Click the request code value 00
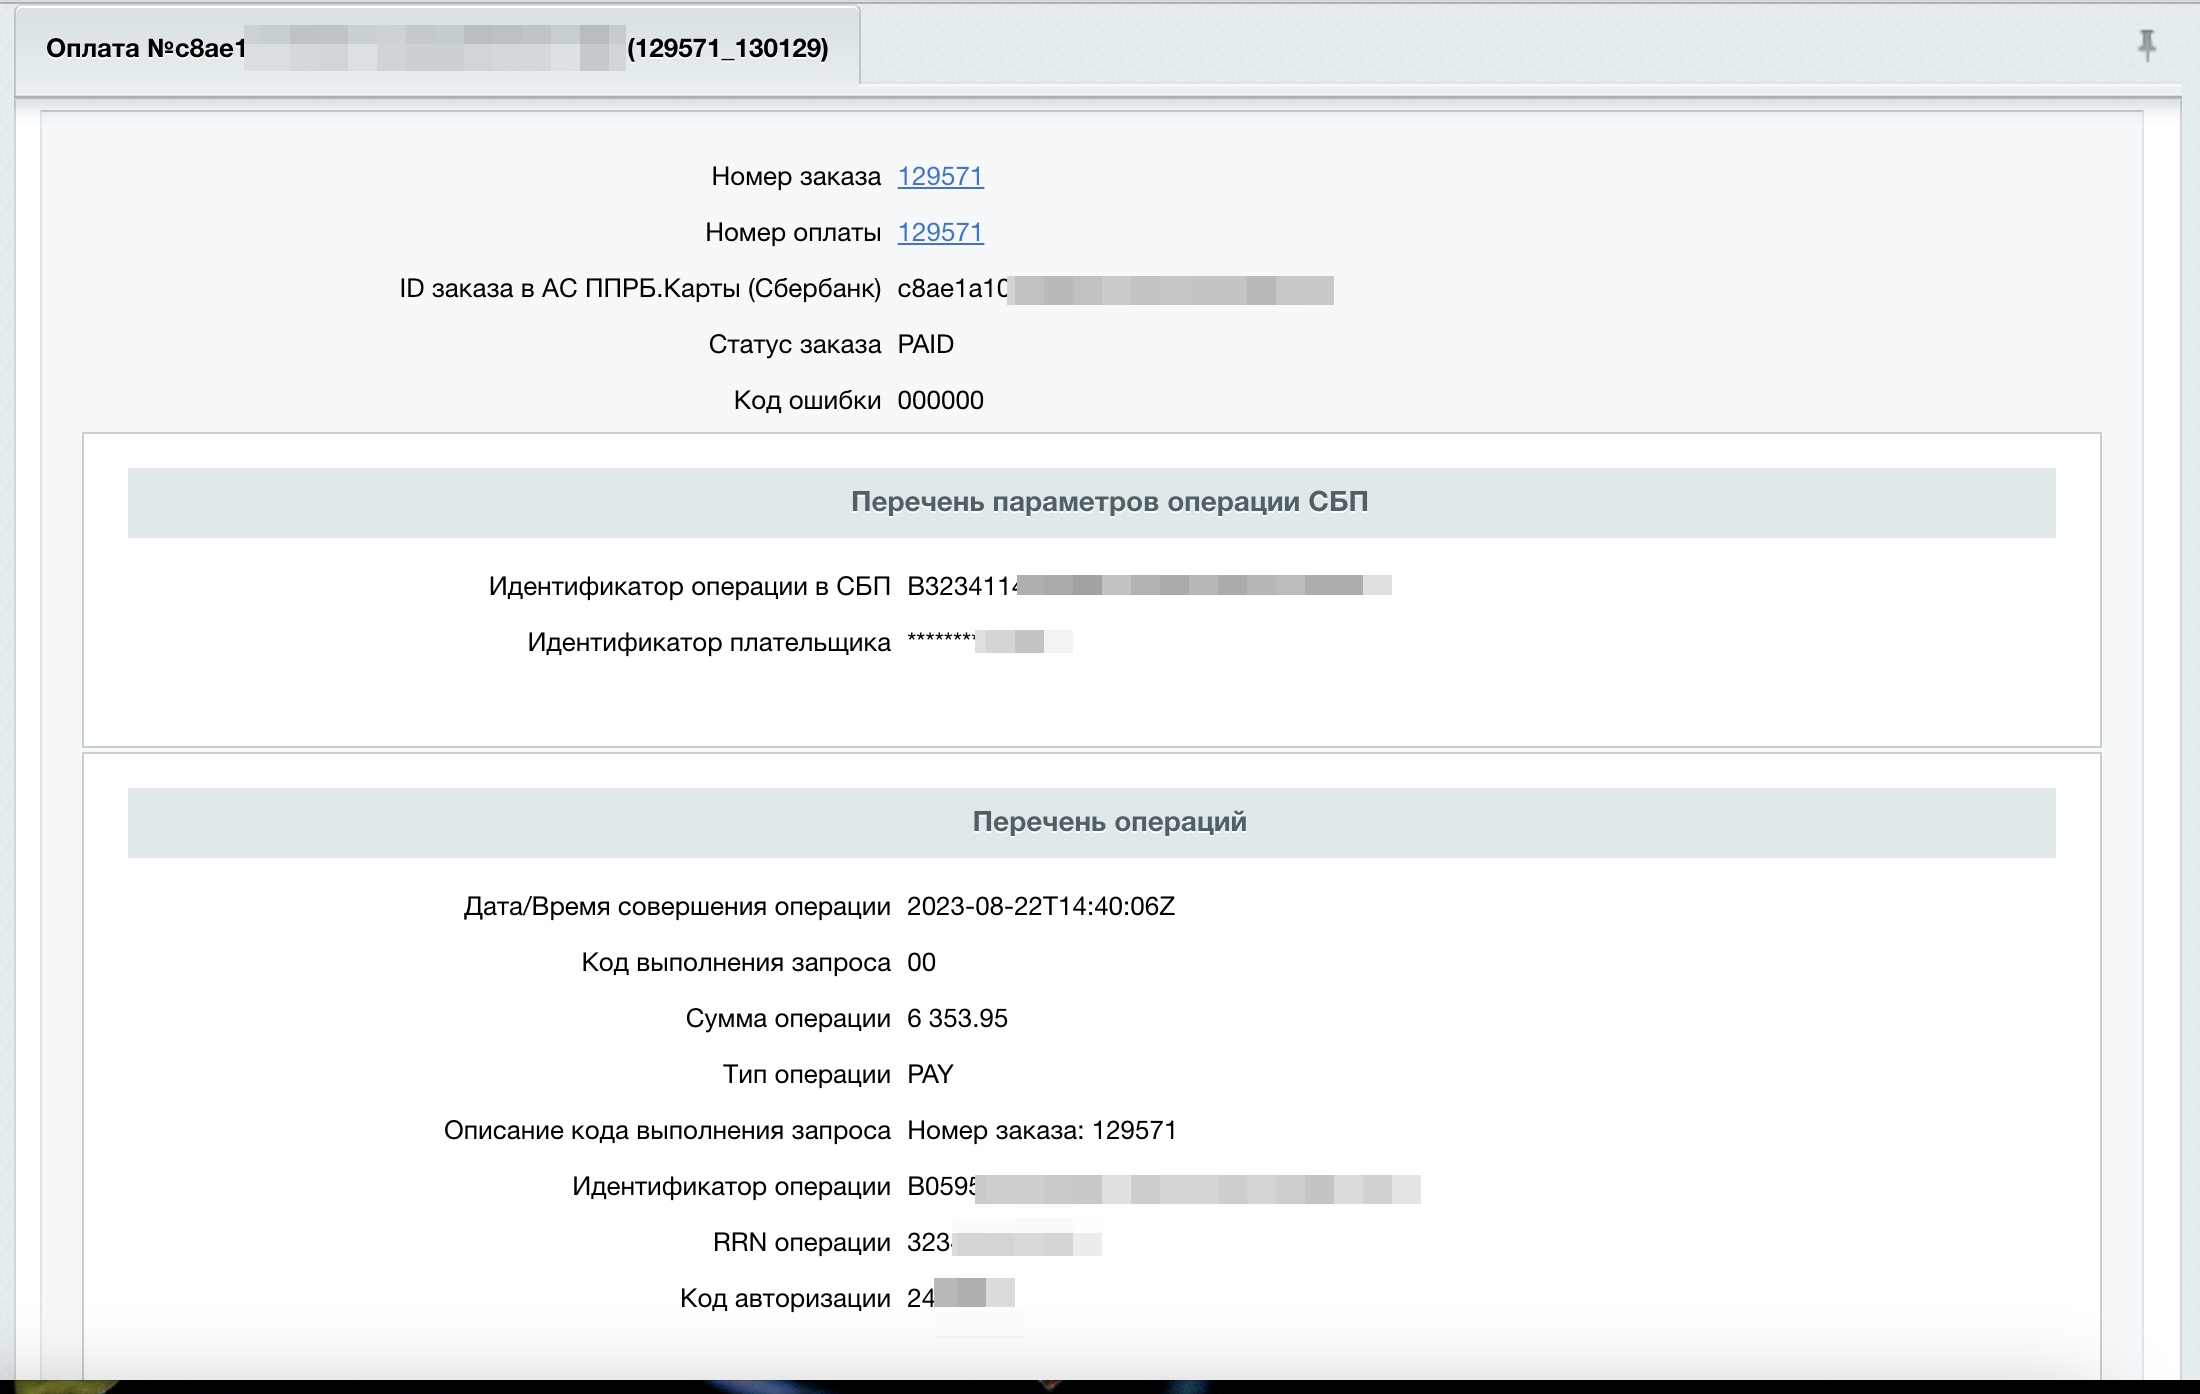The width and height of the screenshot is (2200, 1394). (x=921, y=962)
